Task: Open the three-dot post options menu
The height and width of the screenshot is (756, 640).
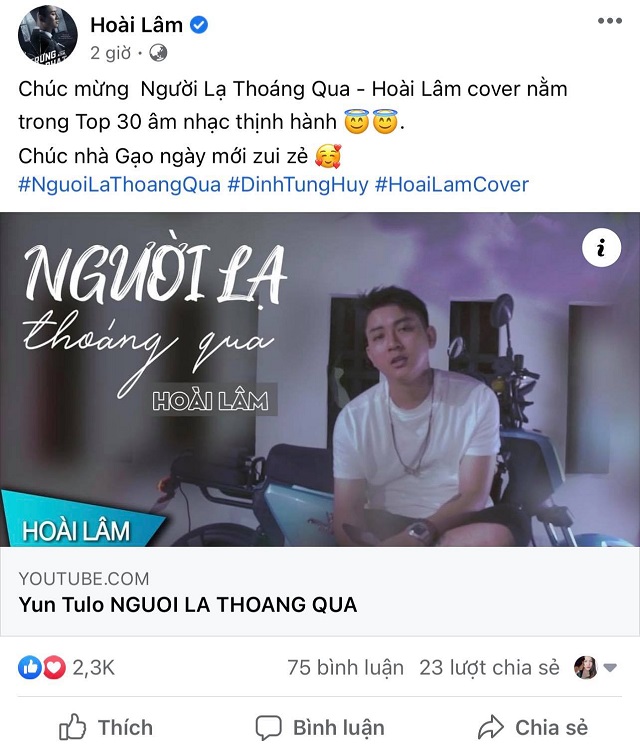Action: [610, 21]
